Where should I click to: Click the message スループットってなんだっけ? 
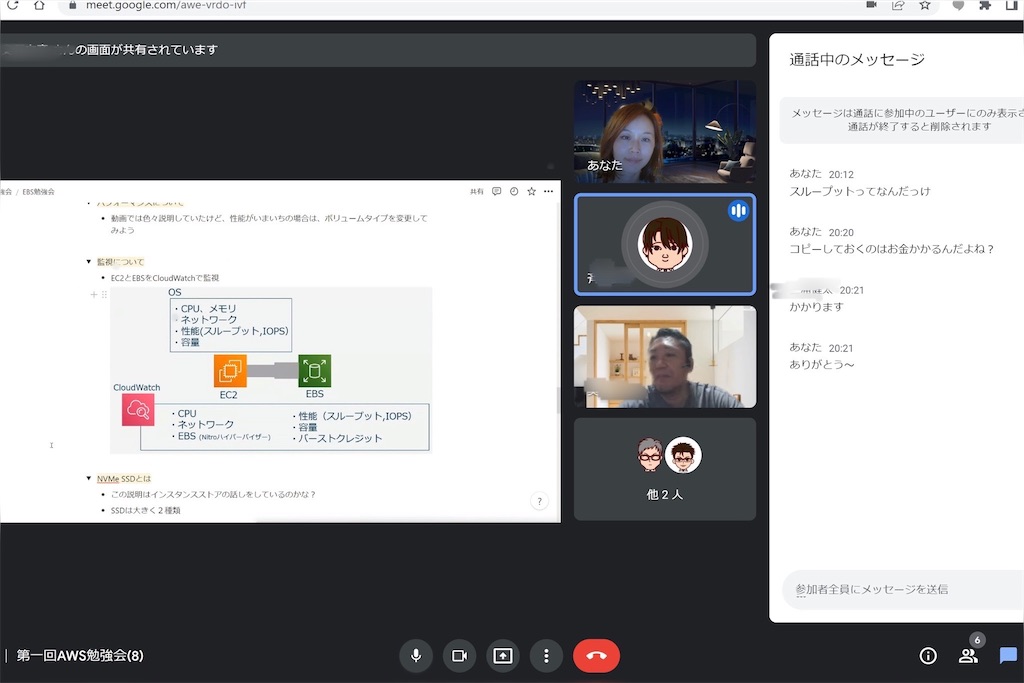pos(860,191)
